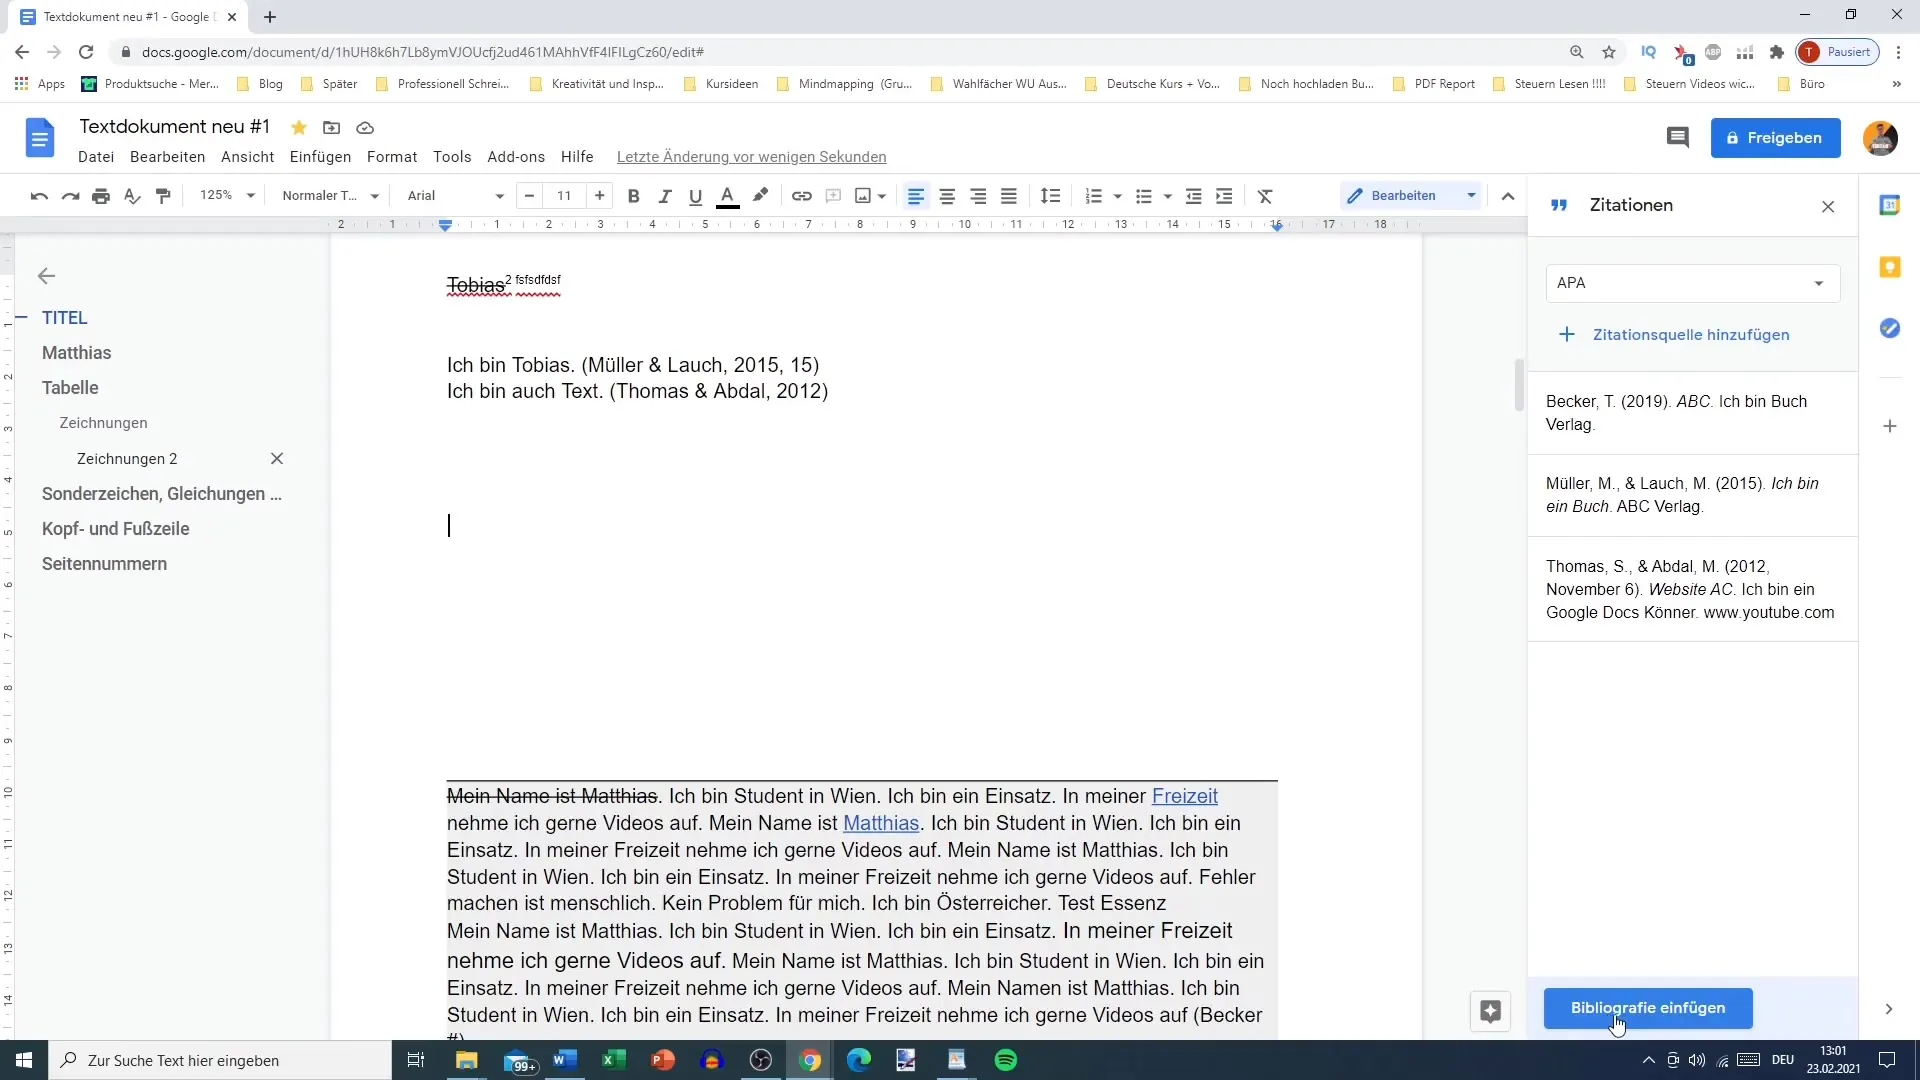Click the insert link icon

pos(802,195)
